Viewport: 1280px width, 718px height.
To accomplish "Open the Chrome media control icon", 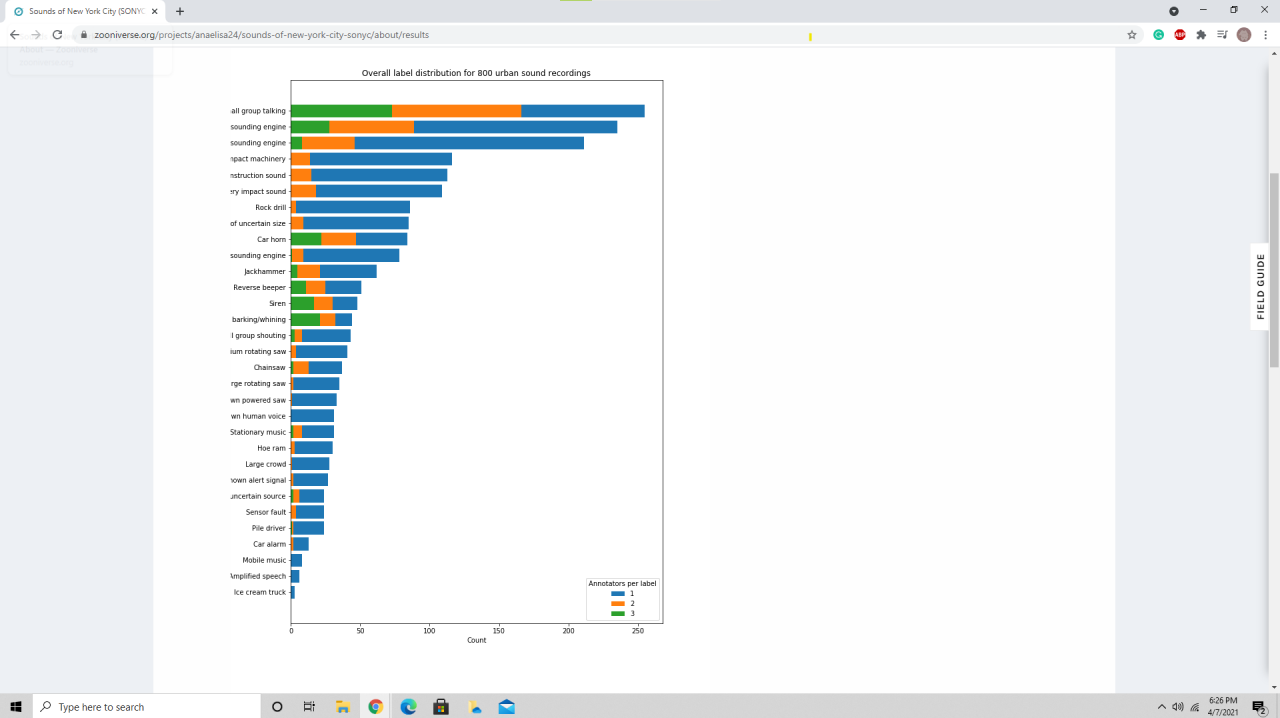I will tap(1222, 34).
